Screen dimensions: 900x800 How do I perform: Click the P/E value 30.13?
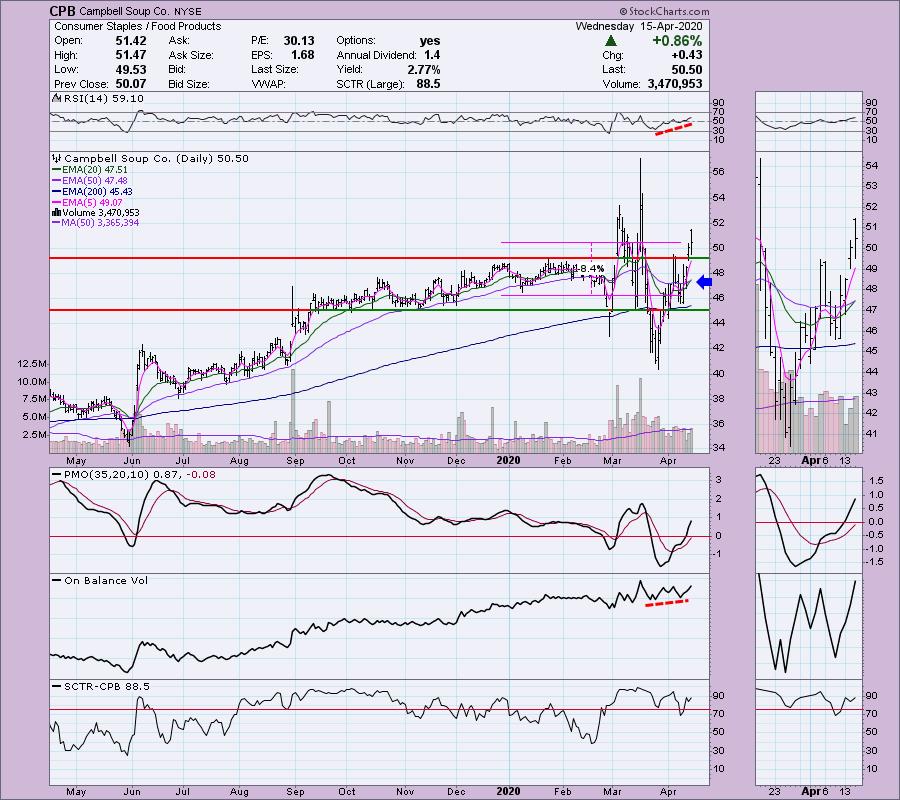[299, 41]
